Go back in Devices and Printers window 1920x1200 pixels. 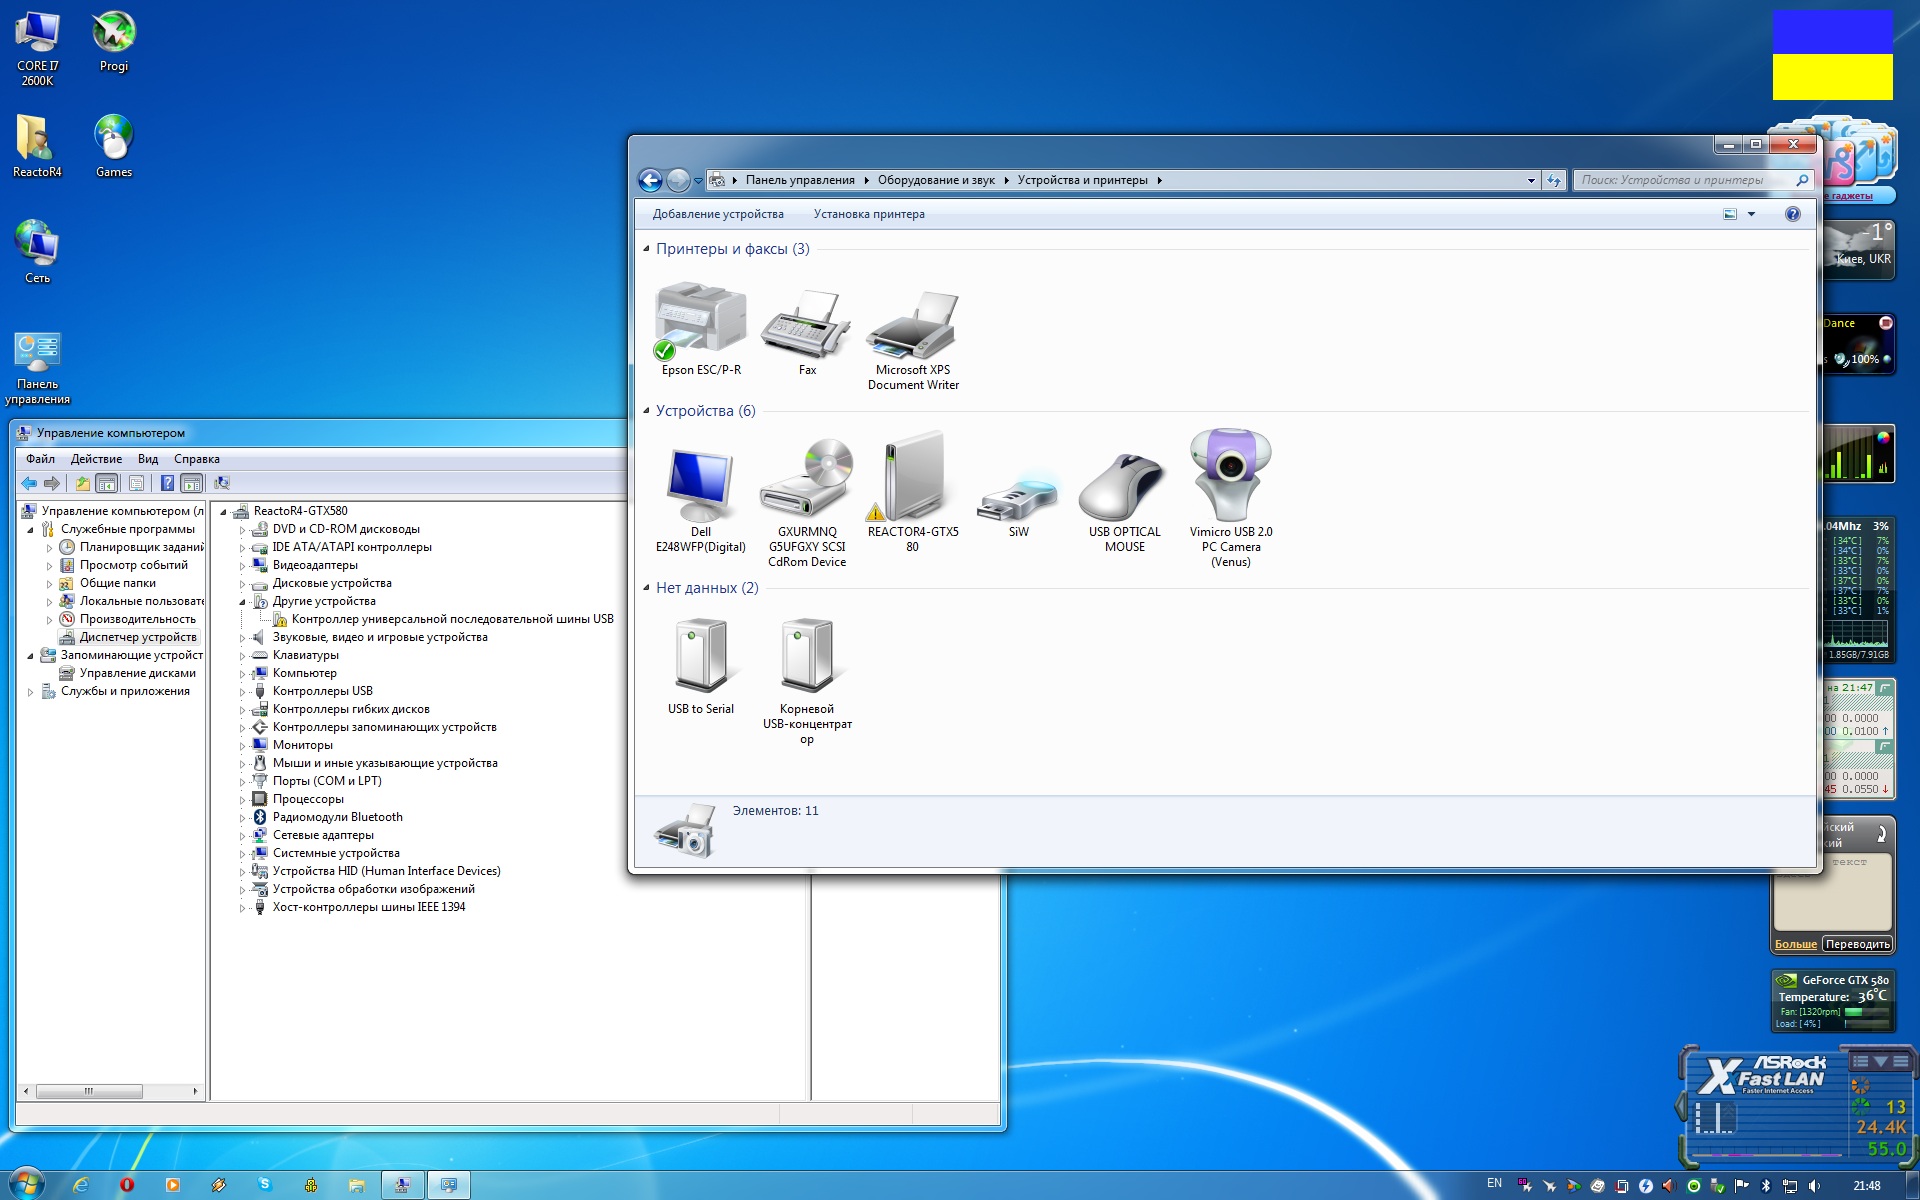650,180
